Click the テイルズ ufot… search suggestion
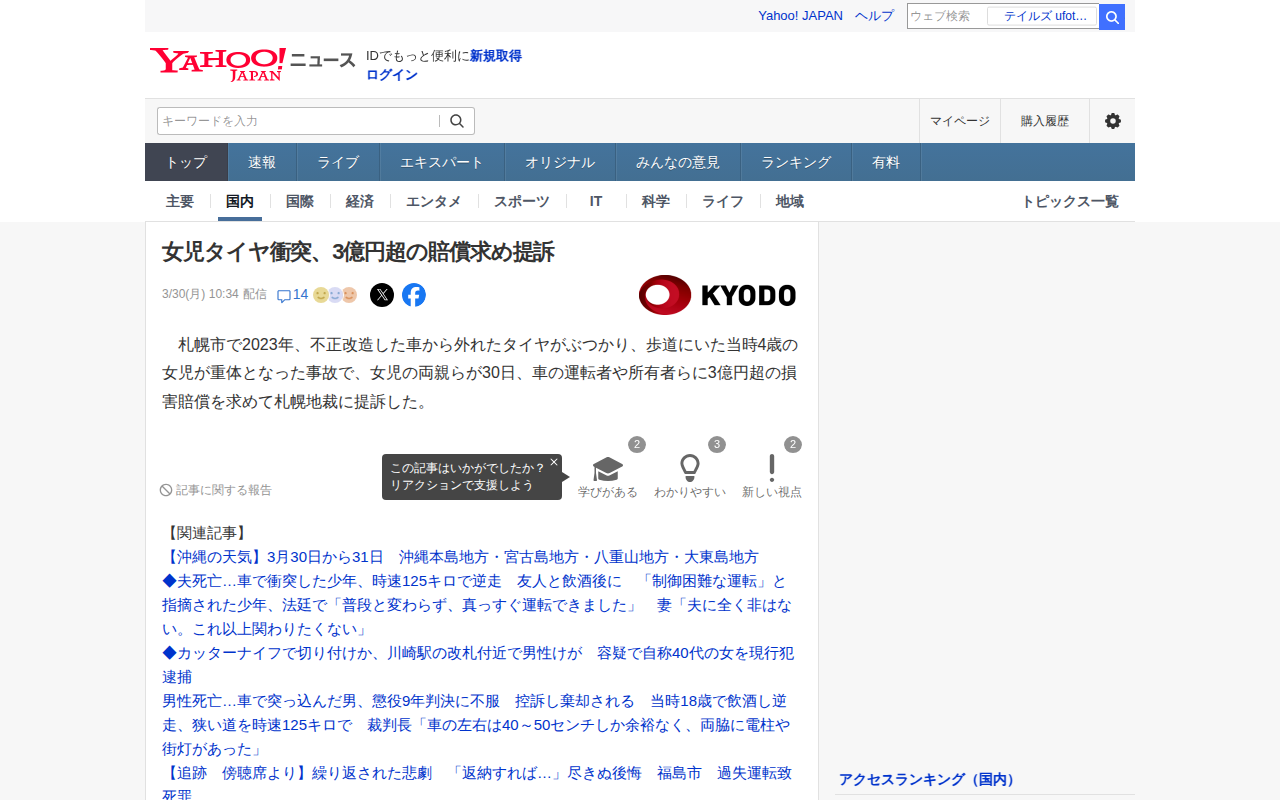The image size is (1280, 800). coord(1044,16)
